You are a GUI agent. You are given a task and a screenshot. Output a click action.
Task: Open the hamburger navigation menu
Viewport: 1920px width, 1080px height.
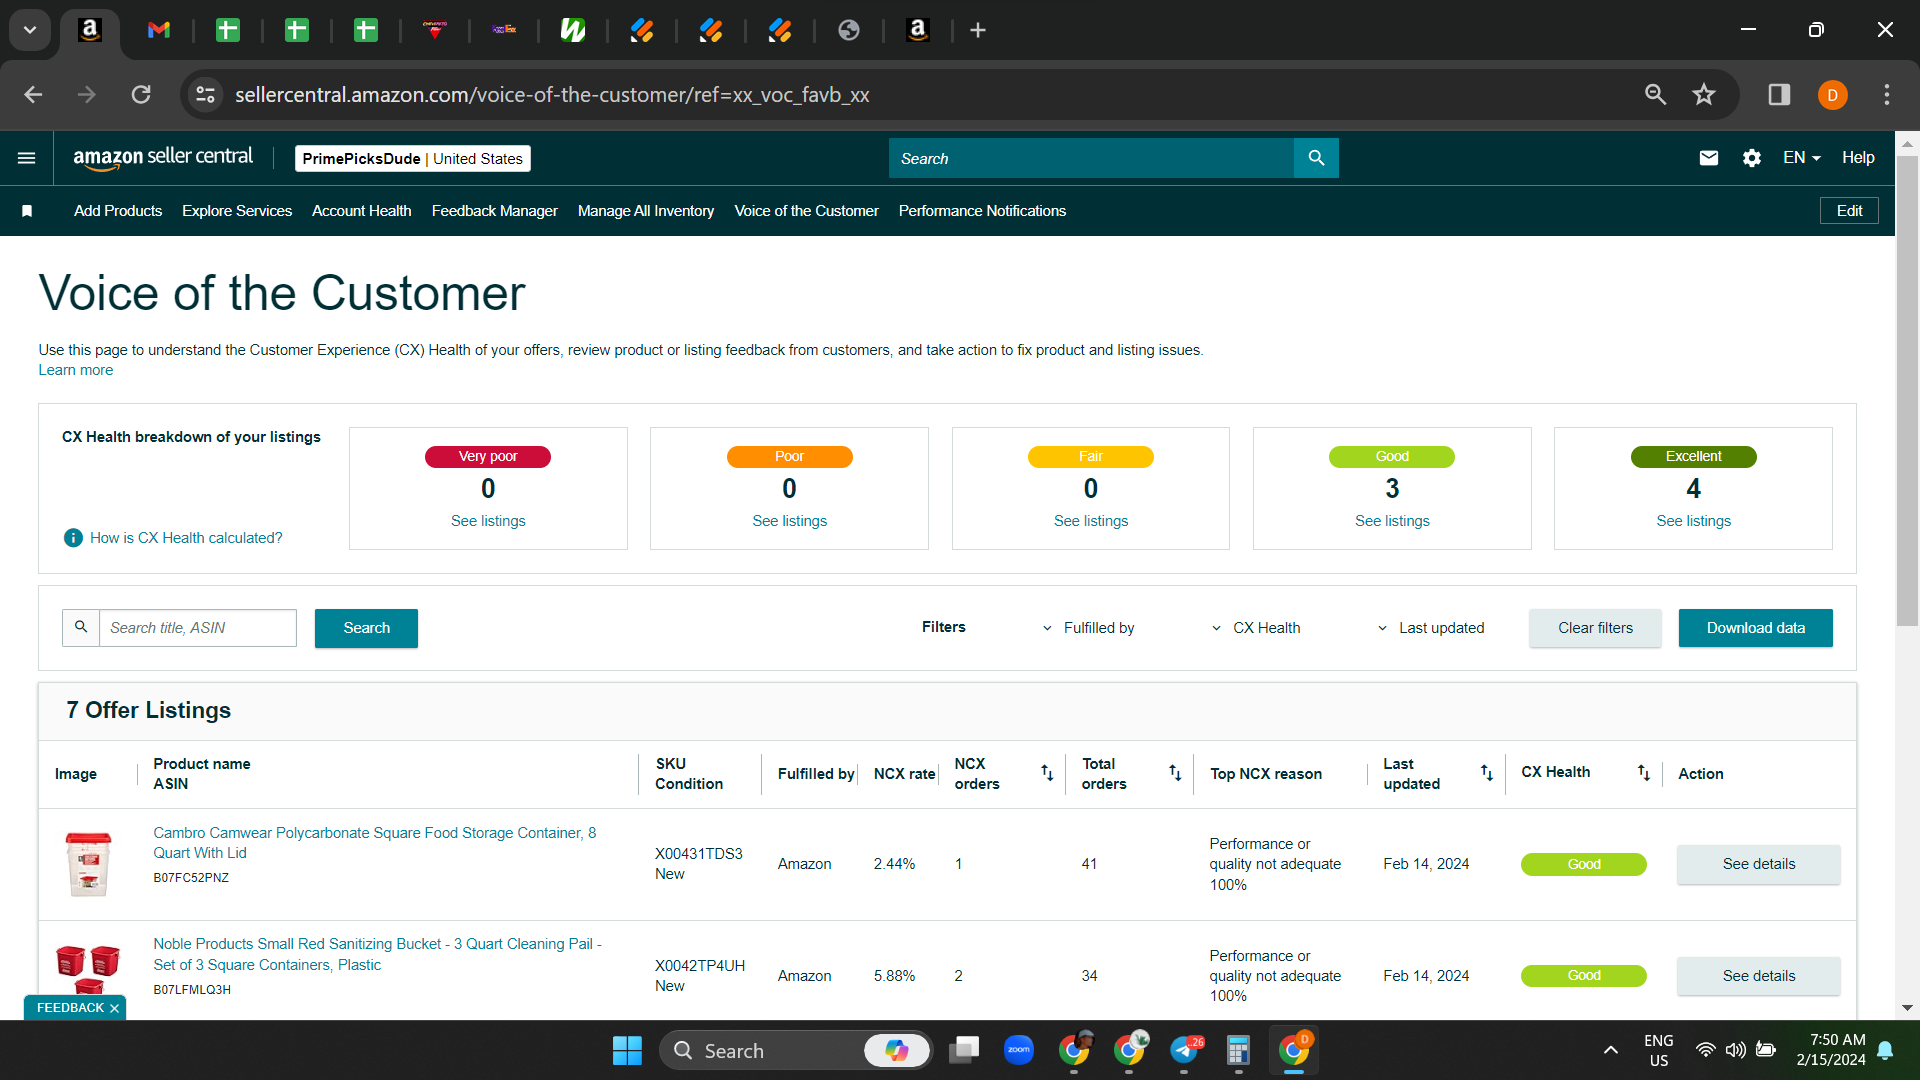coord(27,158)
